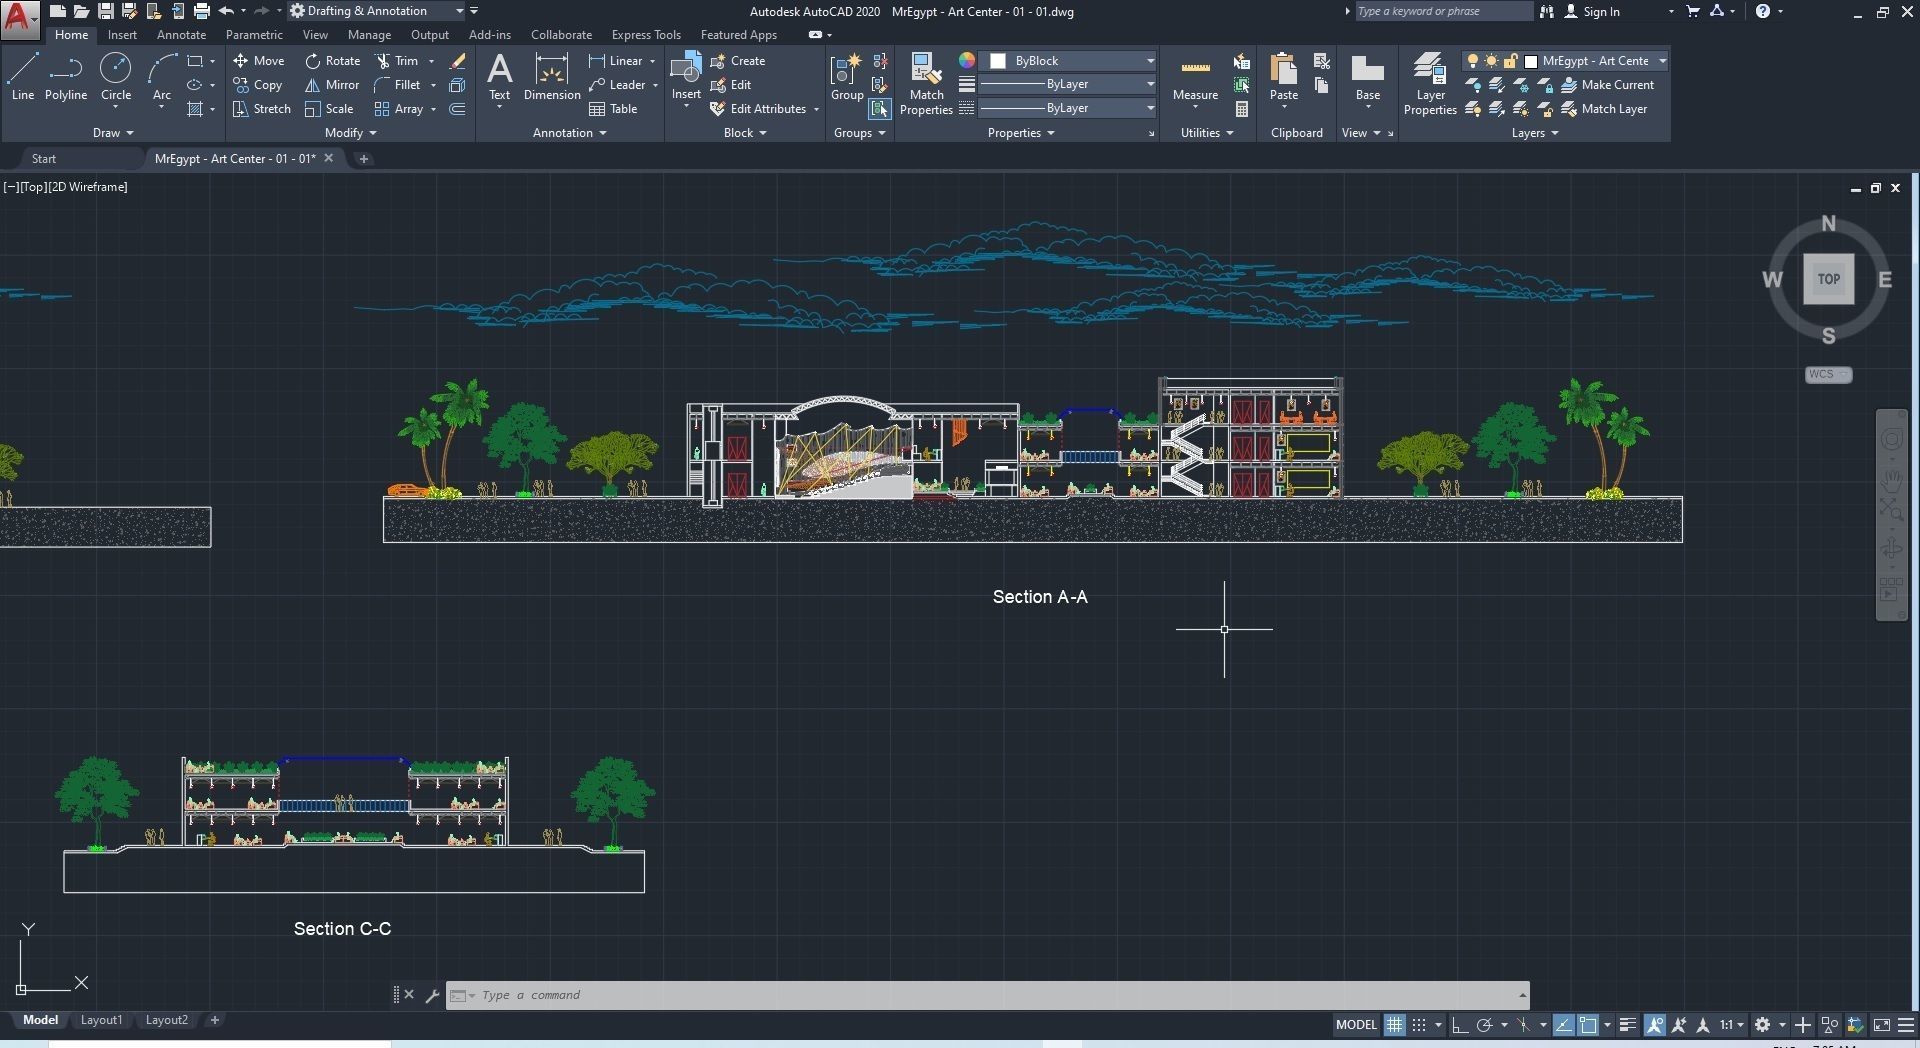Switch to the Layout1 tab
This screenshot has width=1920, height=1048.
pyautogui.click(x=100, y=1020)
